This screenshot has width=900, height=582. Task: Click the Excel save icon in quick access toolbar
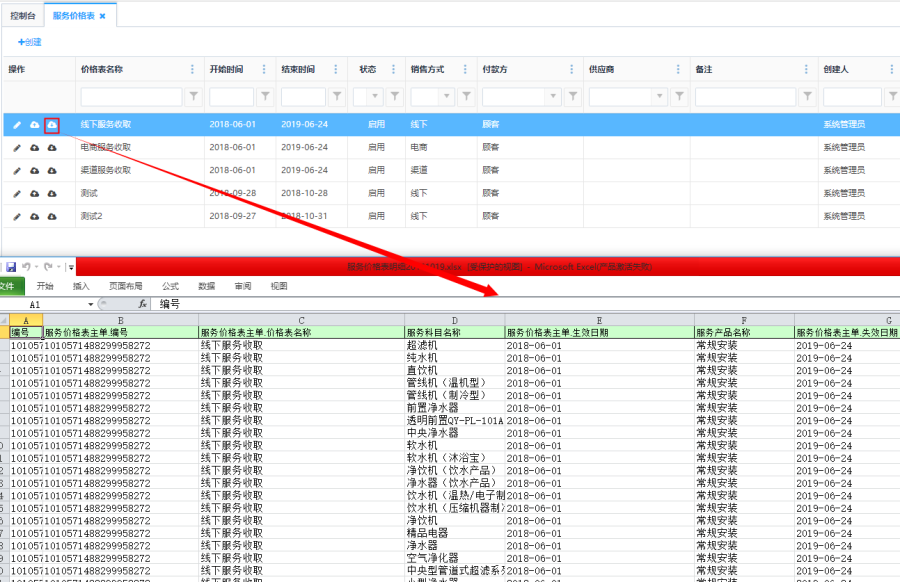pyautogui.click(x=11, y=267)
